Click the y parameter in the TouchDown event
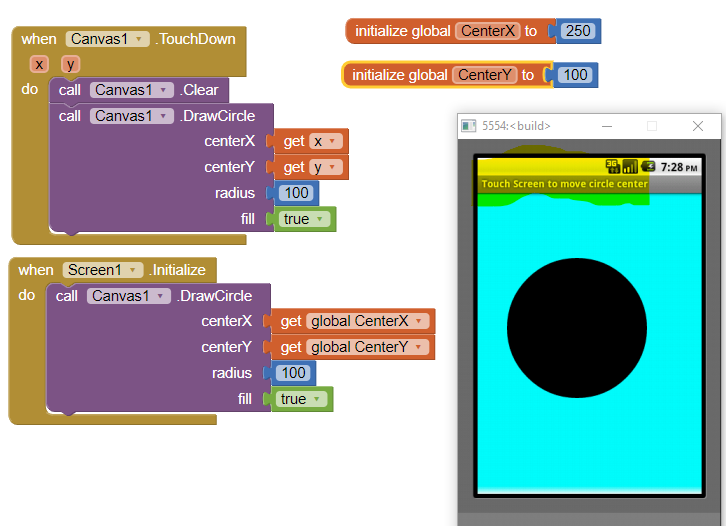Screen dimensions: 726x526 pos(70,64)
